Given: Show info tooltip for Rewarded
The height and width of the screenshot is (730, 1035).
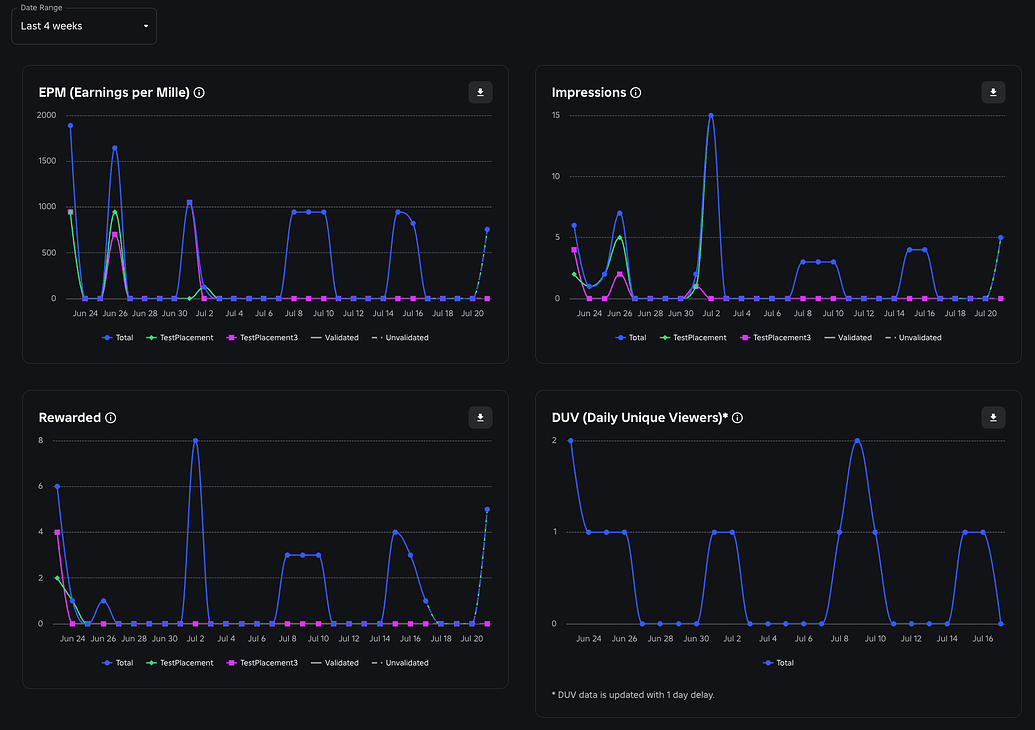Looking at the screenshot, I should pos(111,418).
